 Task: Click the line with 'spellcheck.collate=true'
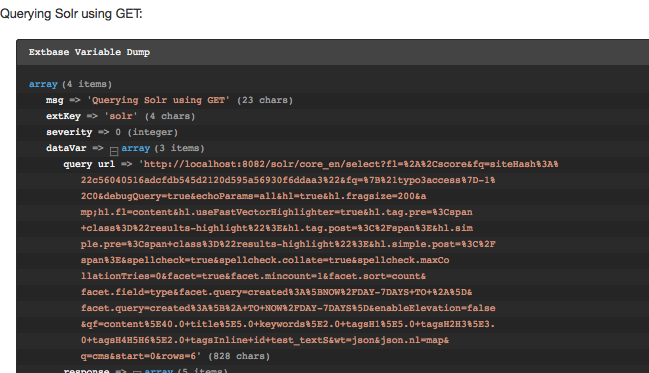(x=265, y=260)
